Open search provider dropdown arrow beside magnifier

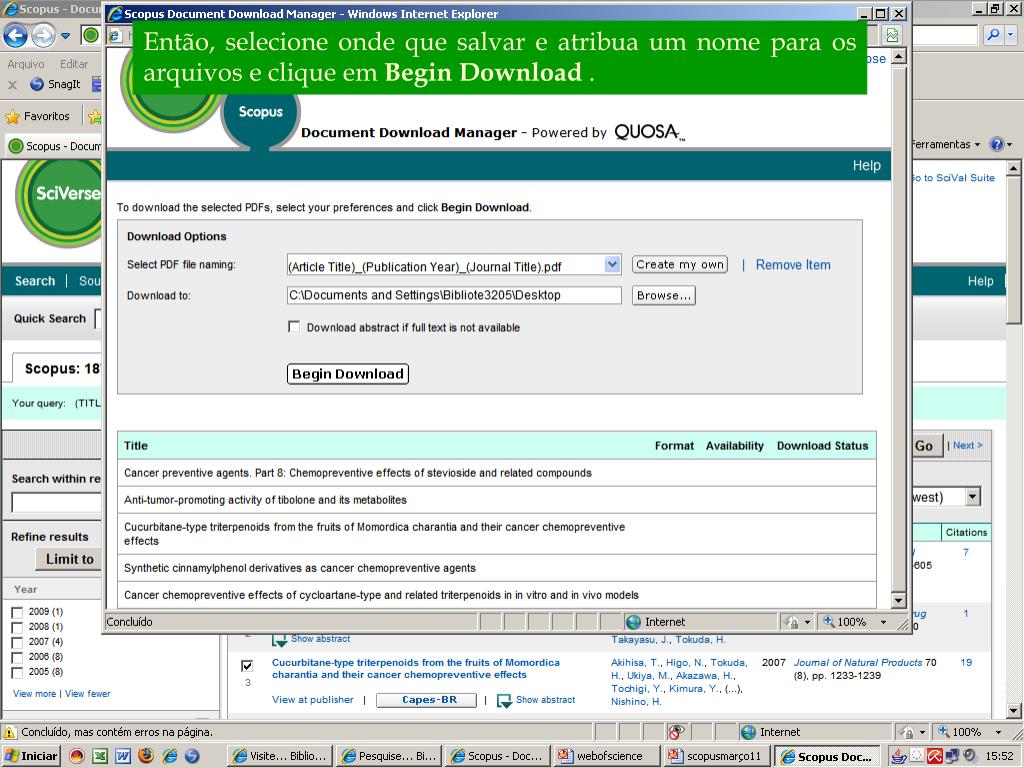click(x=1011, y=35)
